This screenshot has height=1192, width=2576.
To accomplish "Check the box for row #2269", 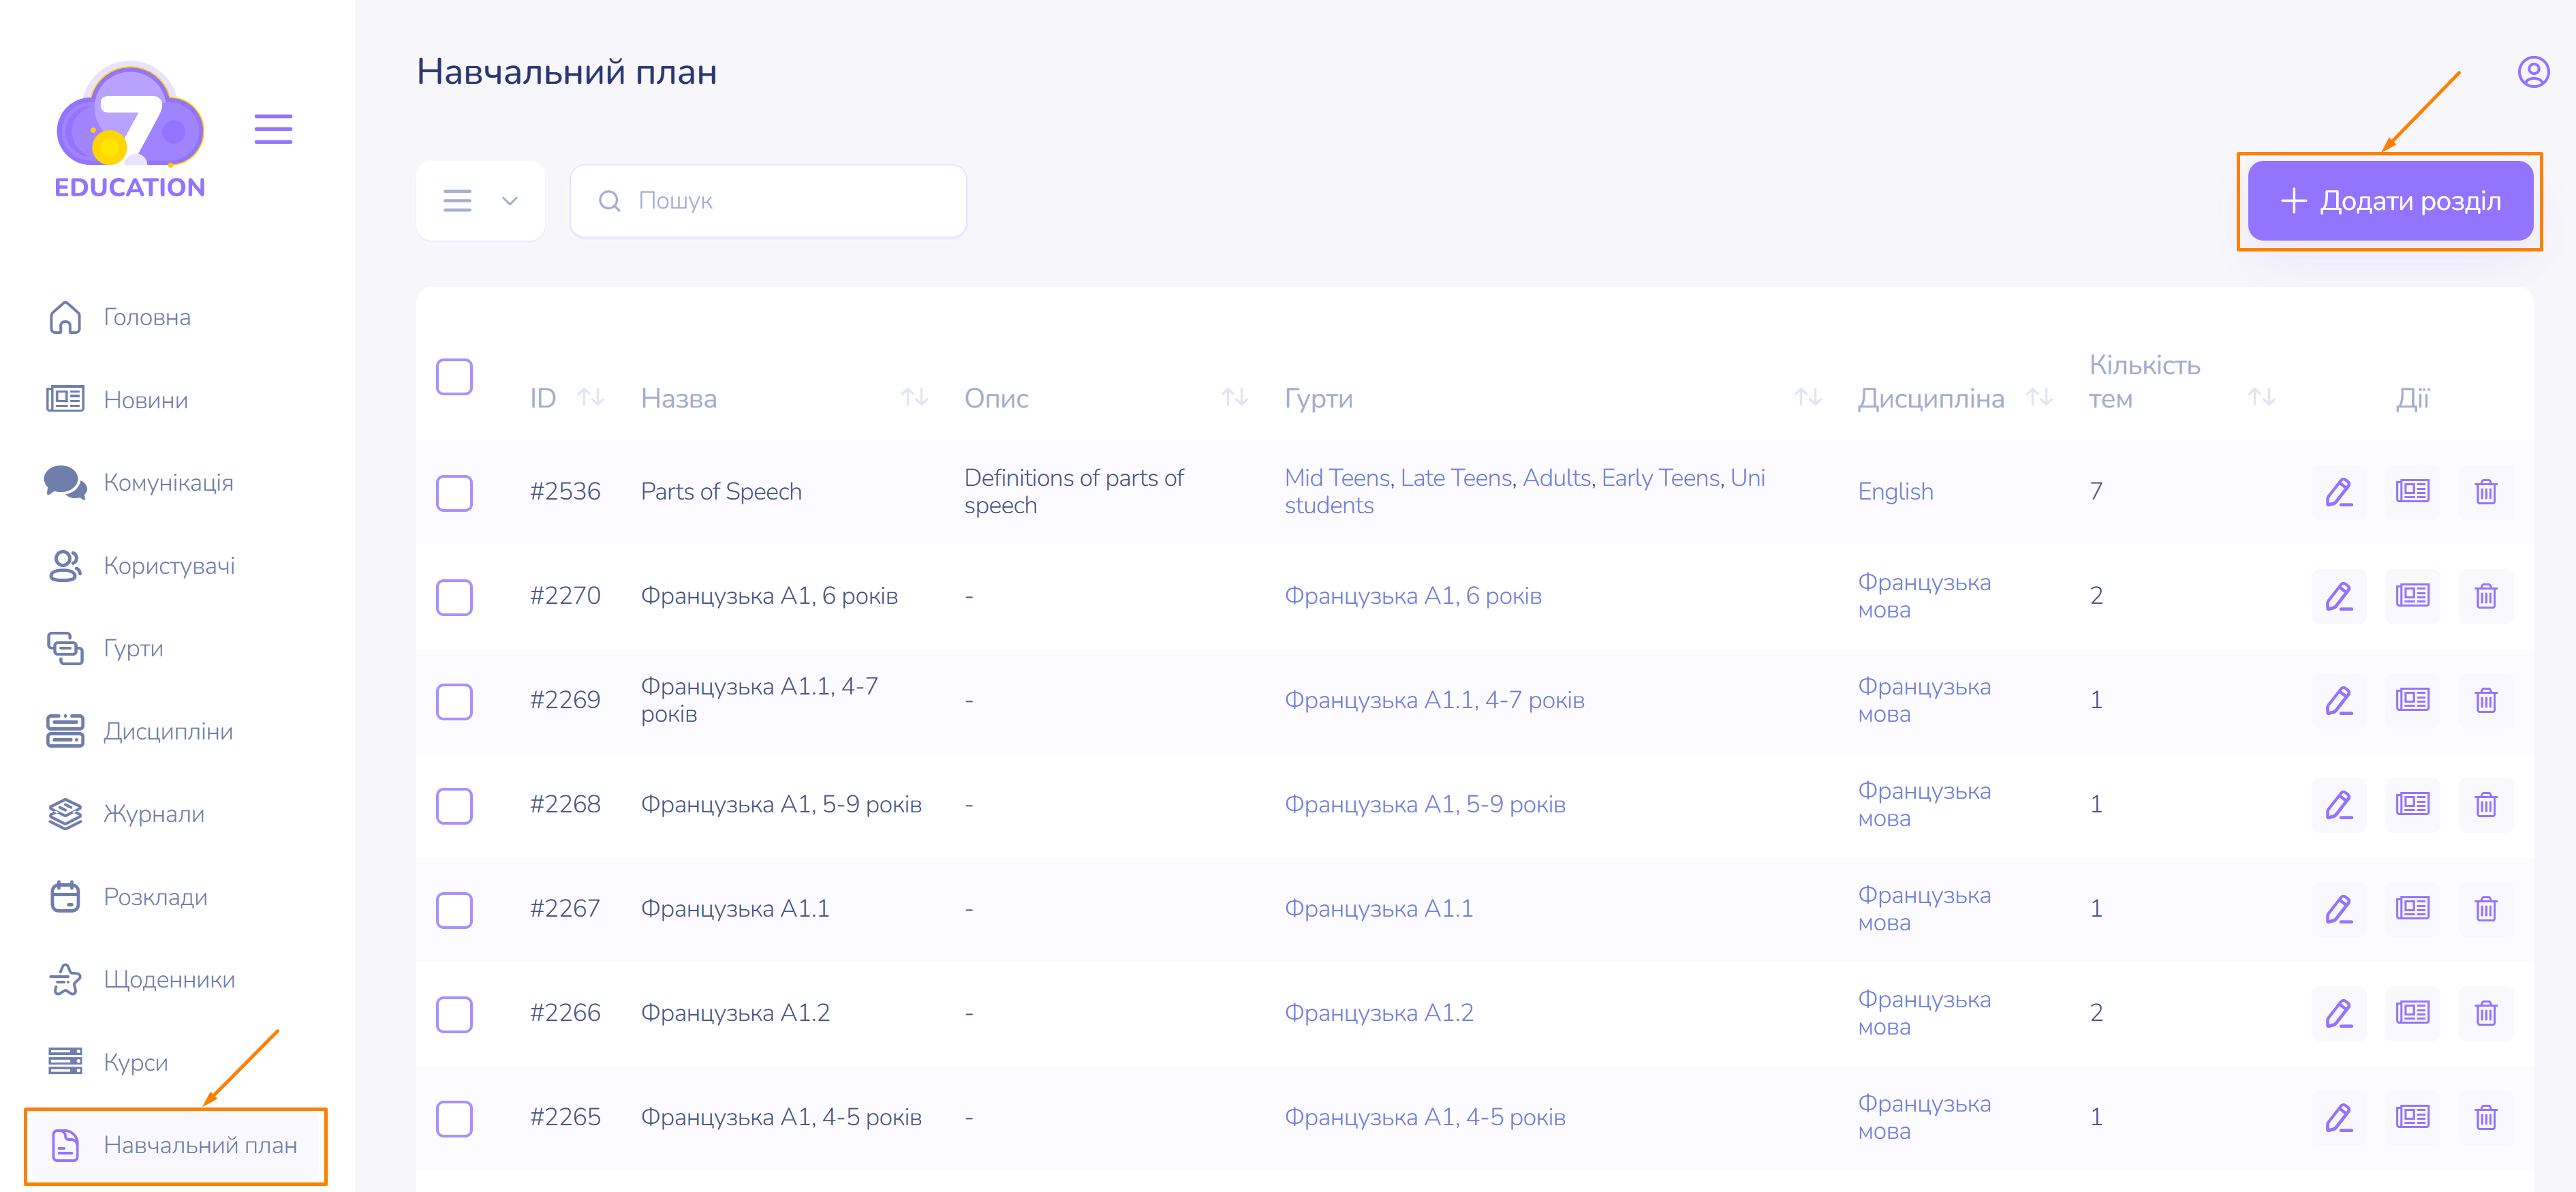I will 454,701.
